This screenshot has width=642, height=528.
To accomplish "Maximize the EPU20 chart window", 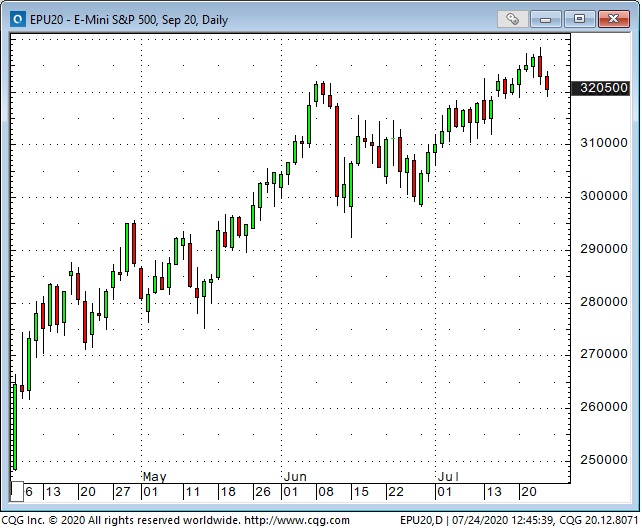I will click(x=579, y=19).
